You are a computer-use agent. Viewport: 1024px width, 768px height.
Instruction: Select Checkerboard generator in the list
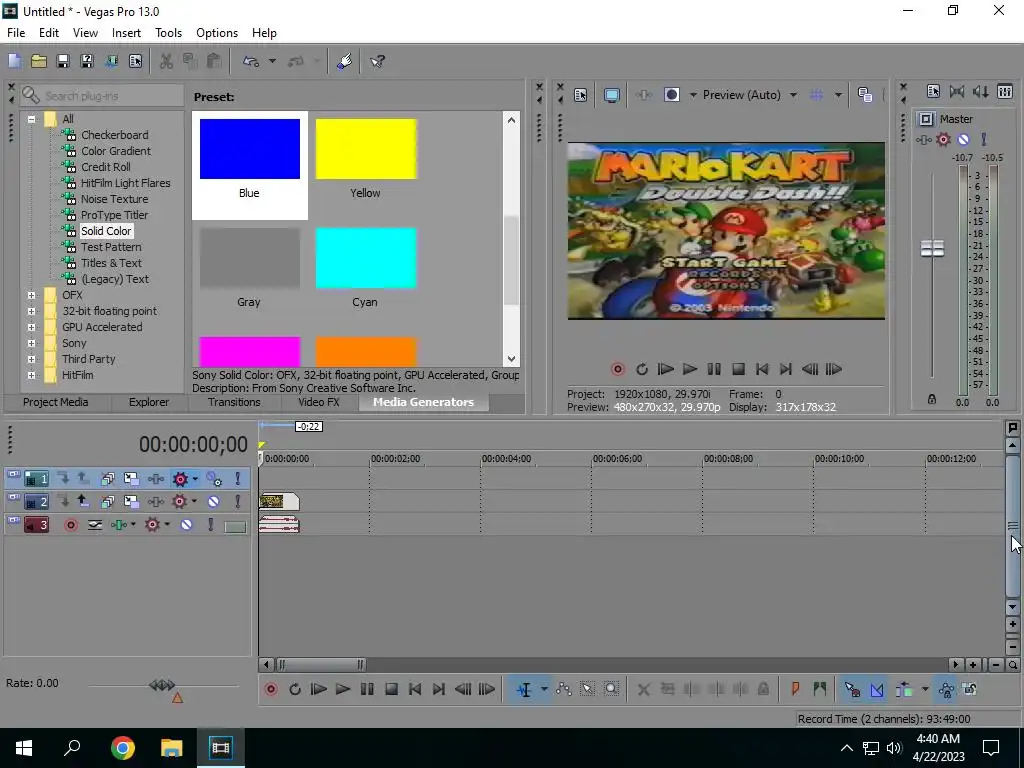tap(114, 135)
